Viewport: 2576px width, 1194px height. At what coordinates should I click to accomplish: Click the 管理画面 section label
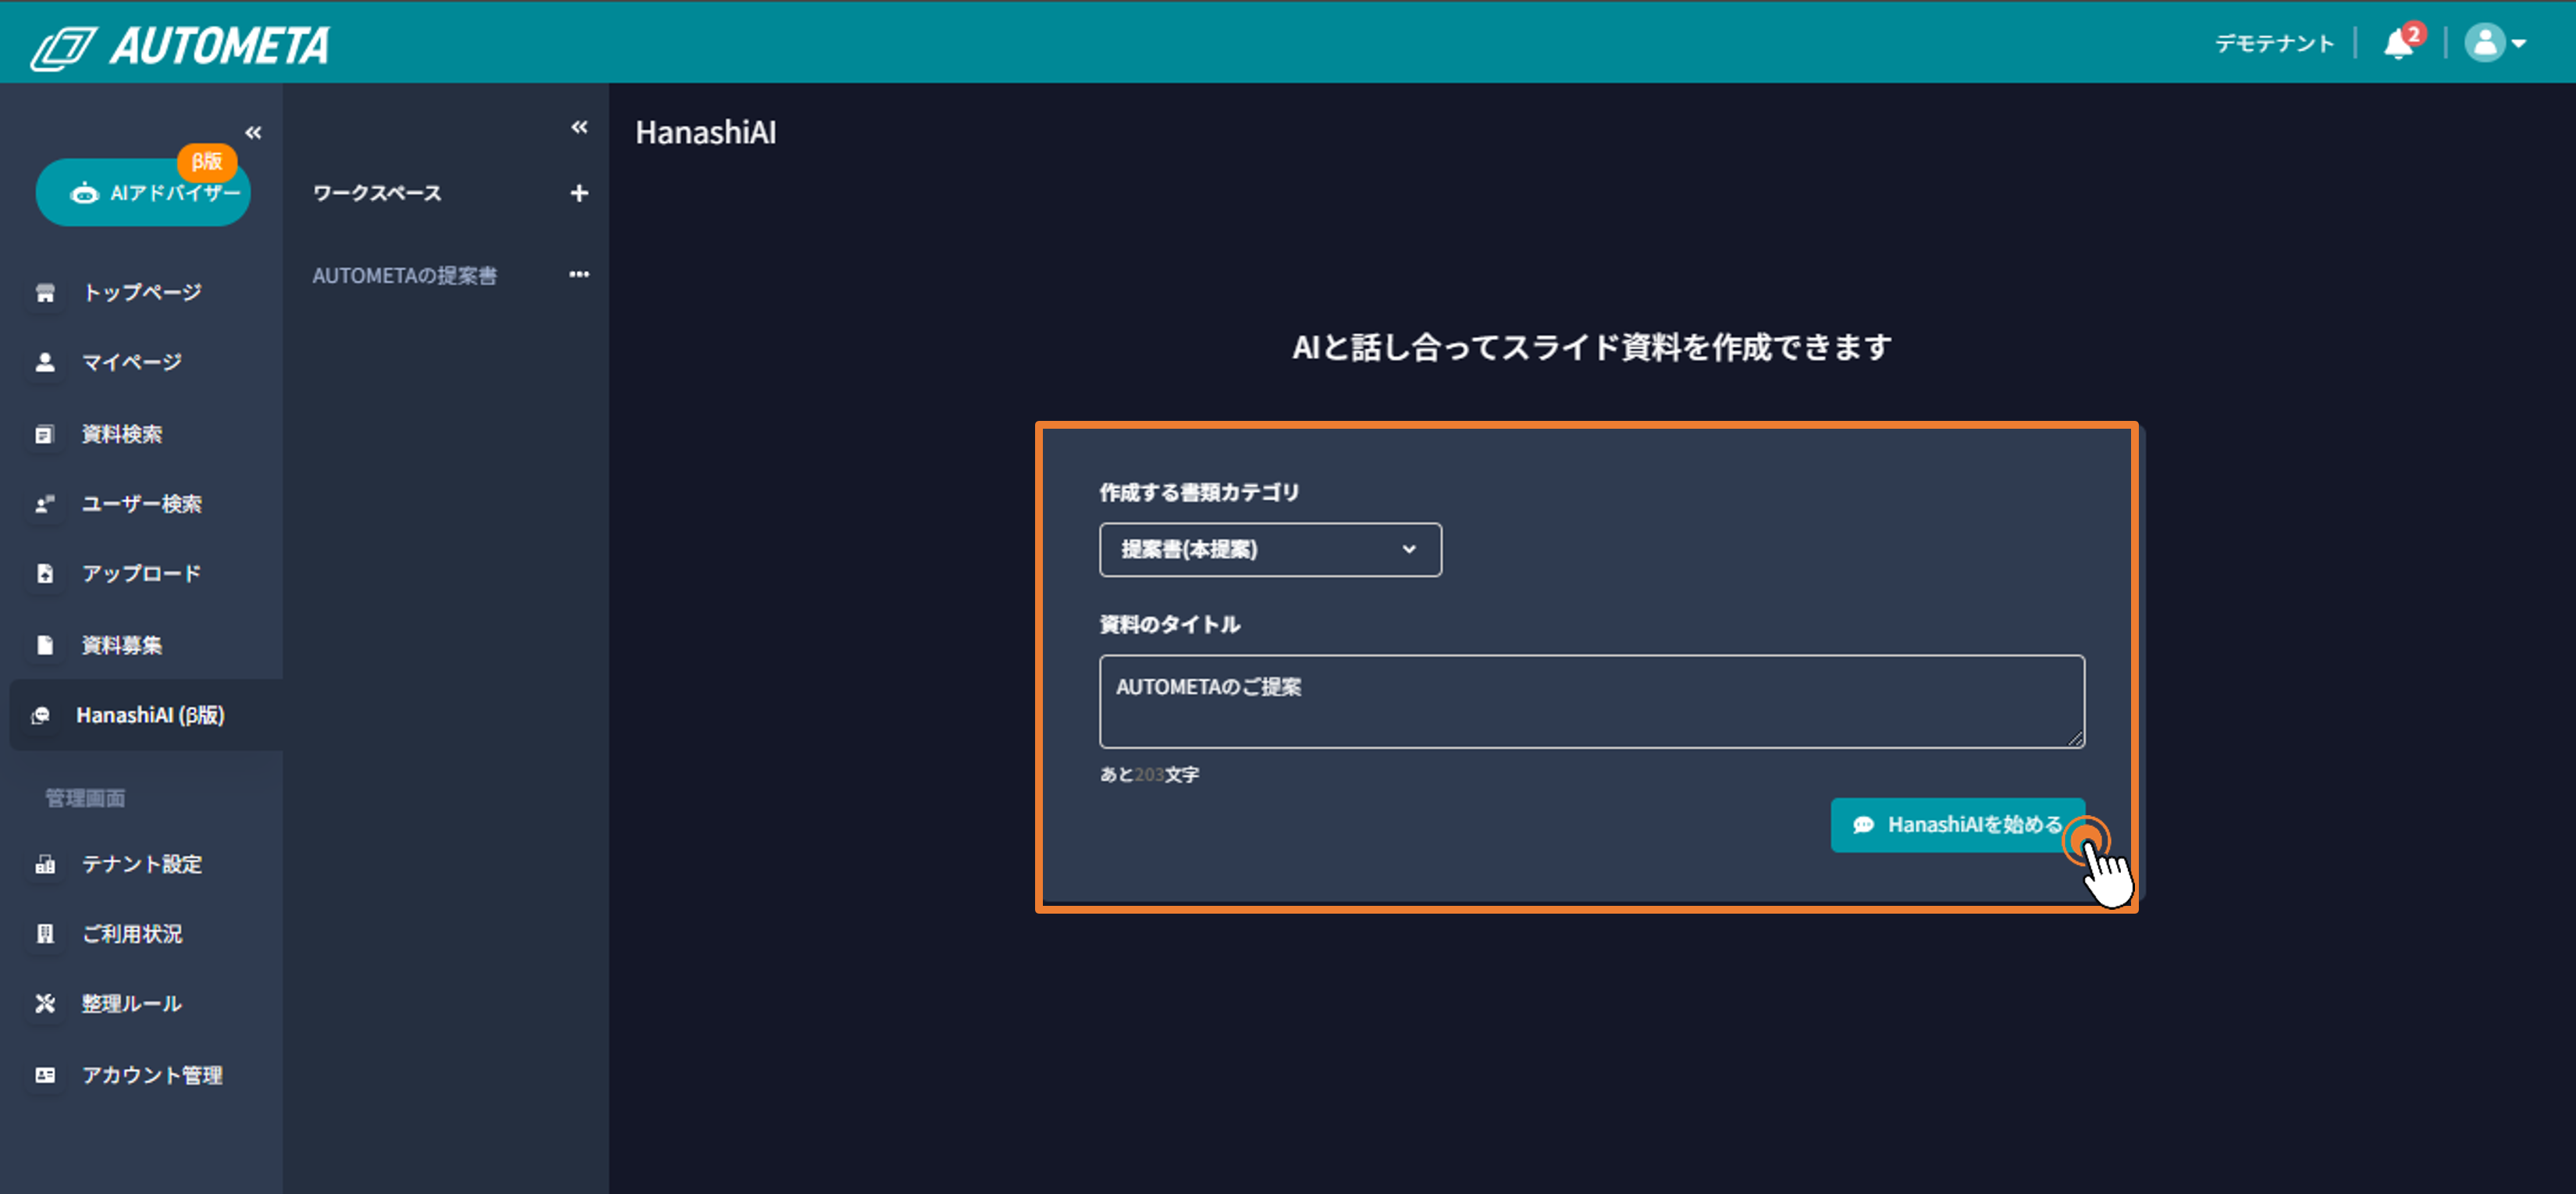(x=85, y=798)
